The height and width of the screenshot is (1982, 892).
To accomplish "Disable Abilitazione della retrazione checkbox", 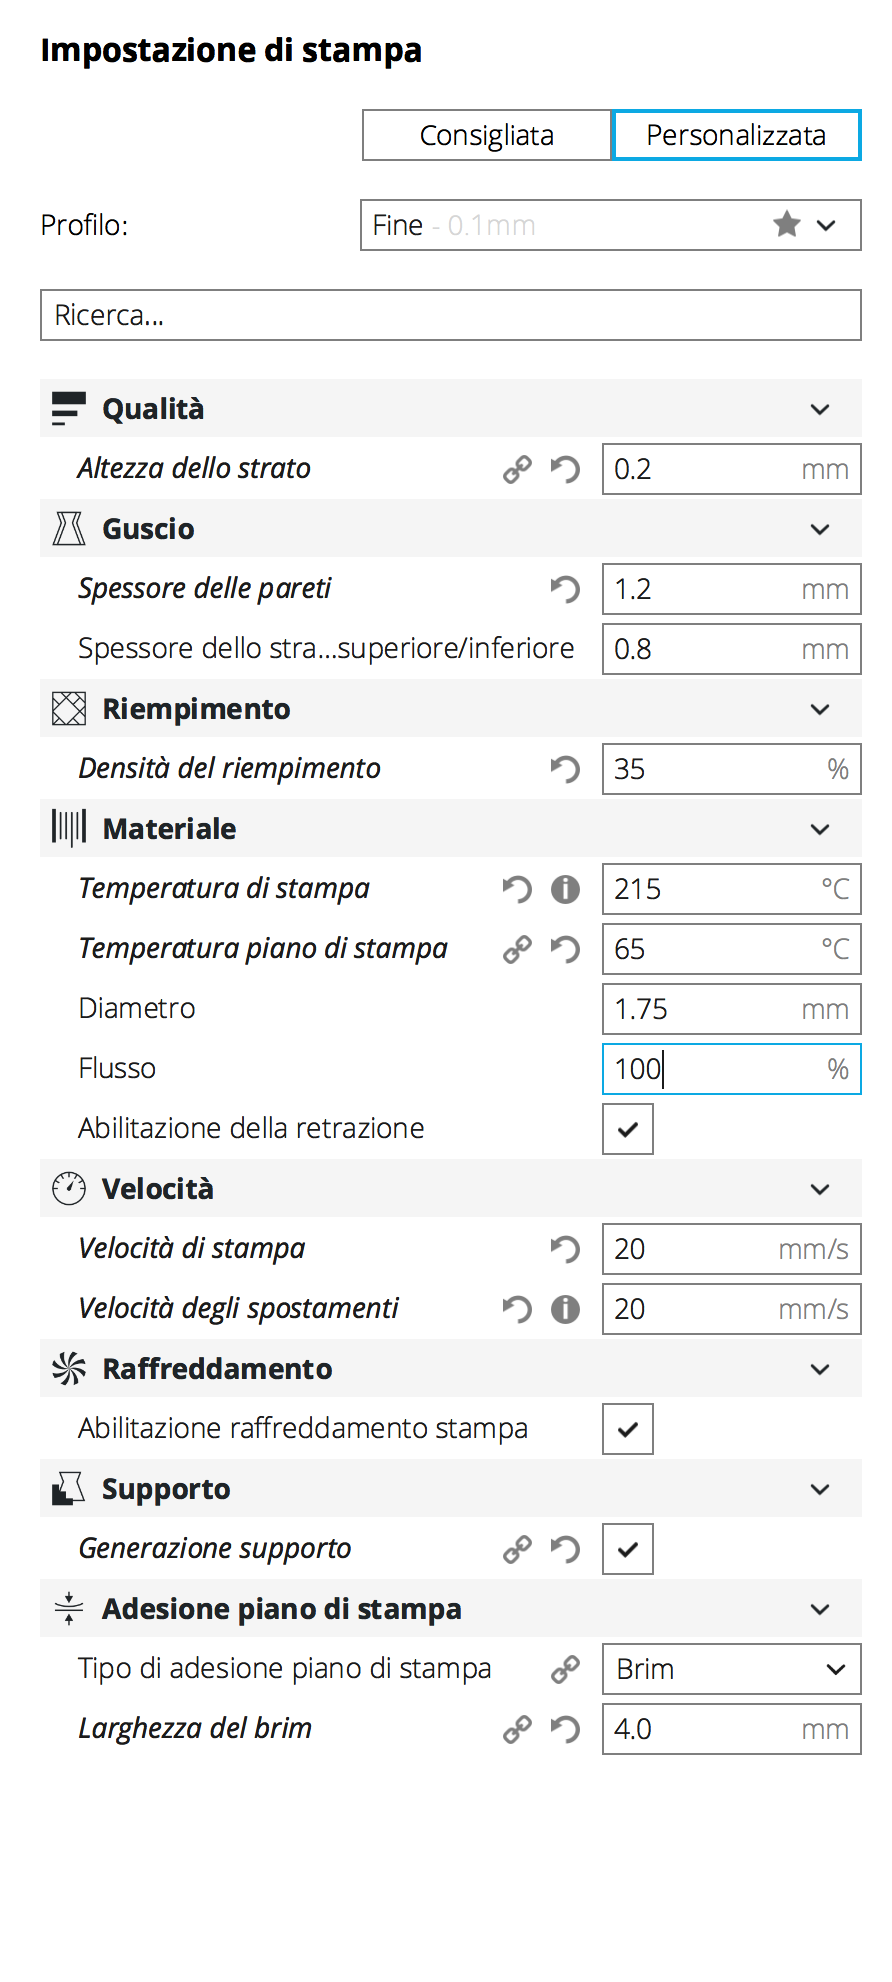I will point(628,1129).
